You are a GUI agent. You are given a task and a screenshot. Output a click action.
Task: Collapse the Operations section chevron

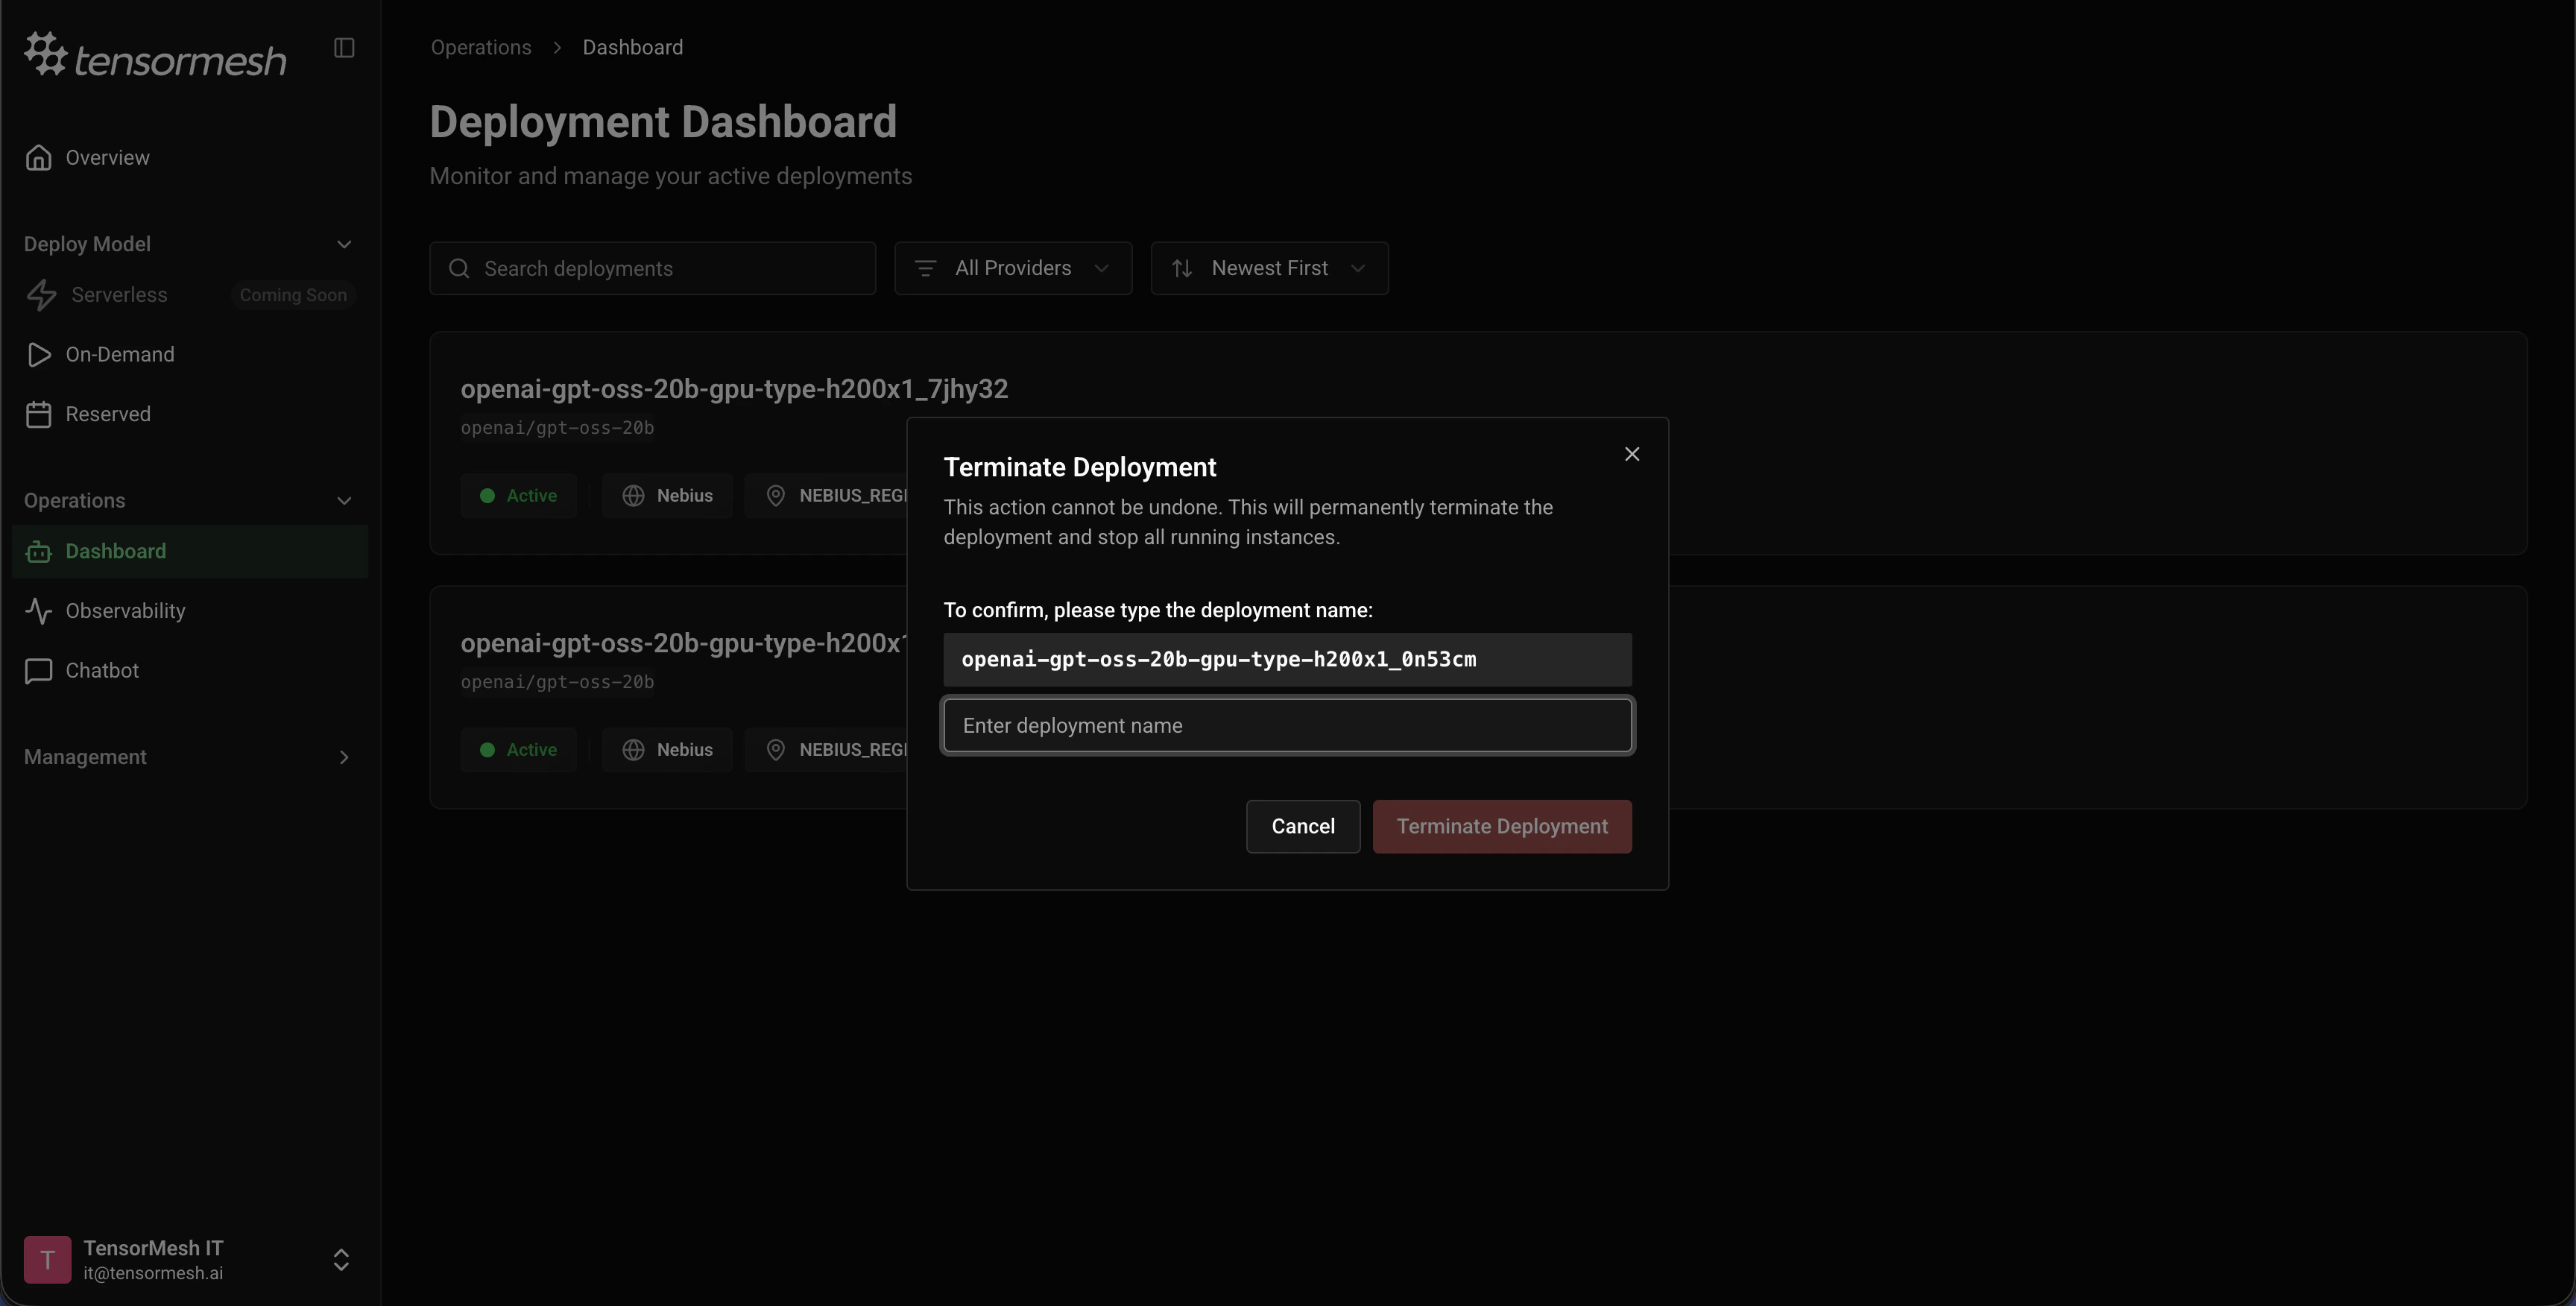pyautogui.click(x=344, y=501)
